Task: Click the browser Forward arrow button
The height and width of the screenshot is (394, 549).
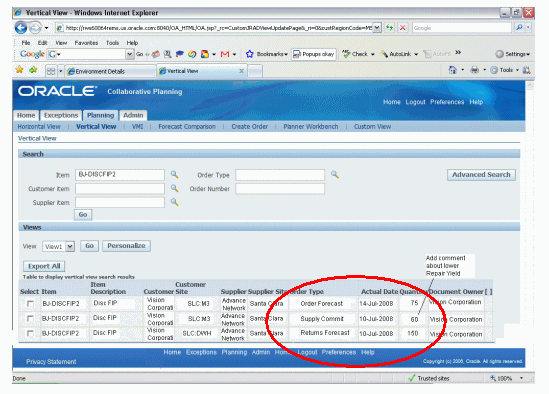Action: coord(35,28)
